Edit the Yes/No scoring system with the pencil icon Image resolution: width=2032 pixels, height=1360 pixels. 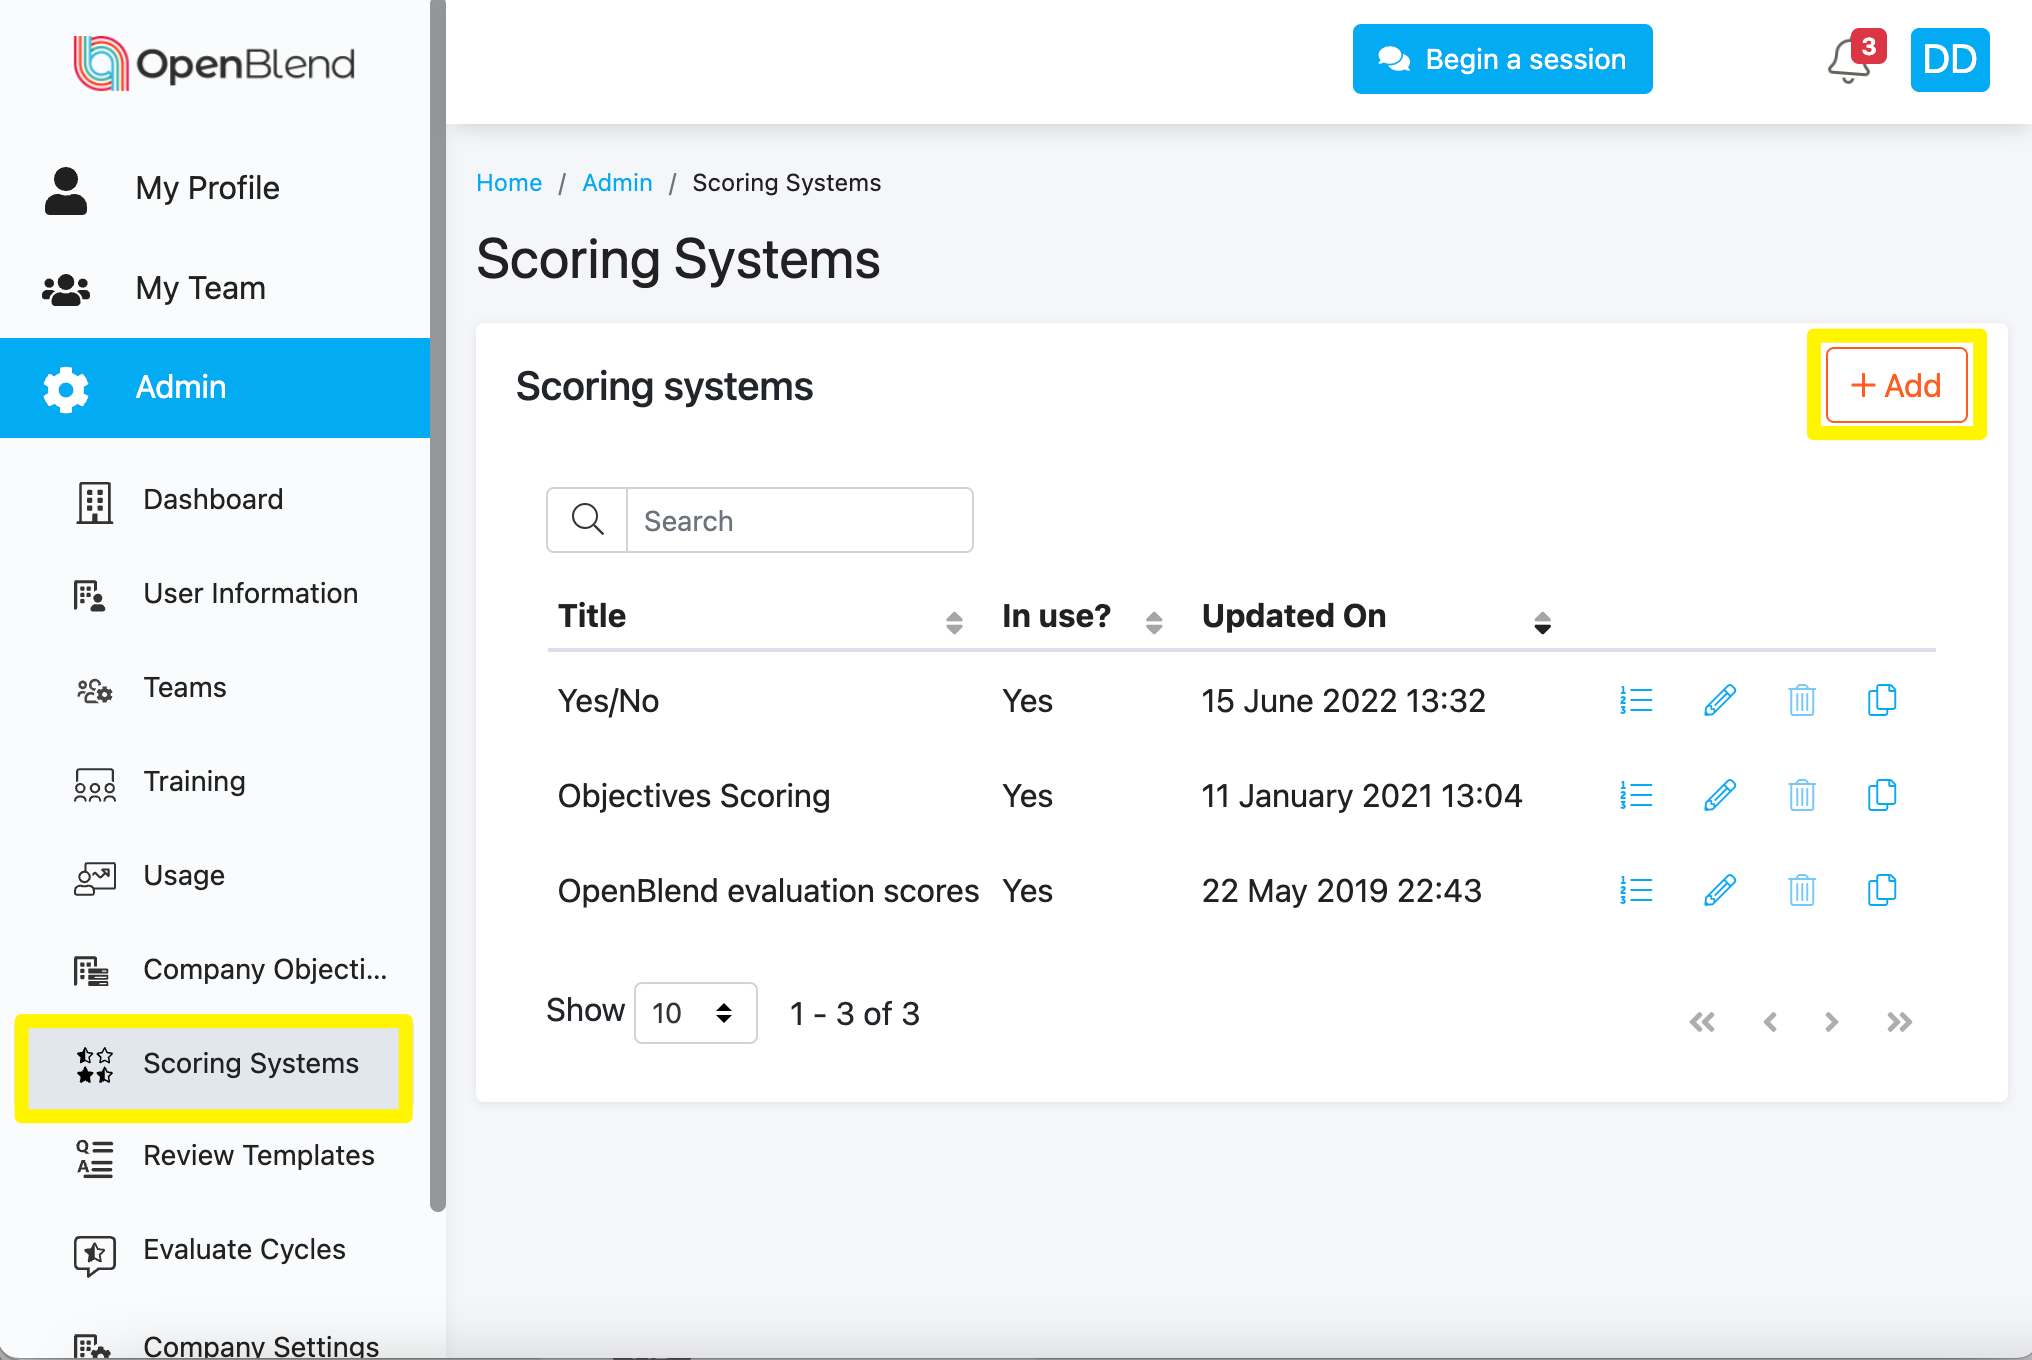pos(1719,700)
